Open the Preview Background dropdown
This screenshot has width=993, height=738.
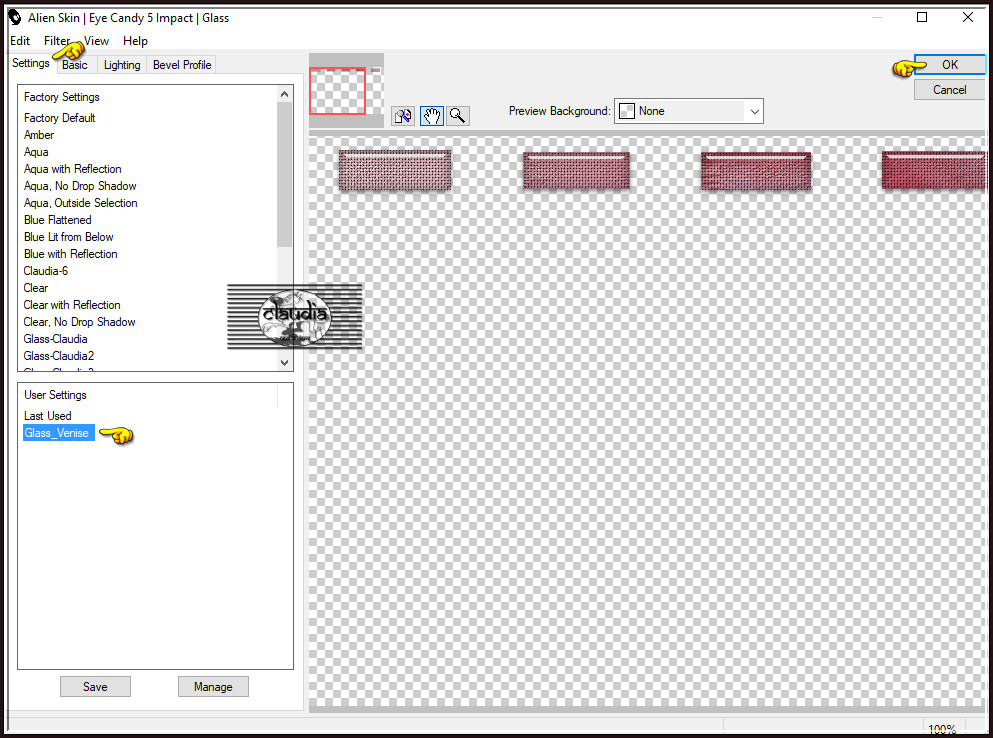688,111
